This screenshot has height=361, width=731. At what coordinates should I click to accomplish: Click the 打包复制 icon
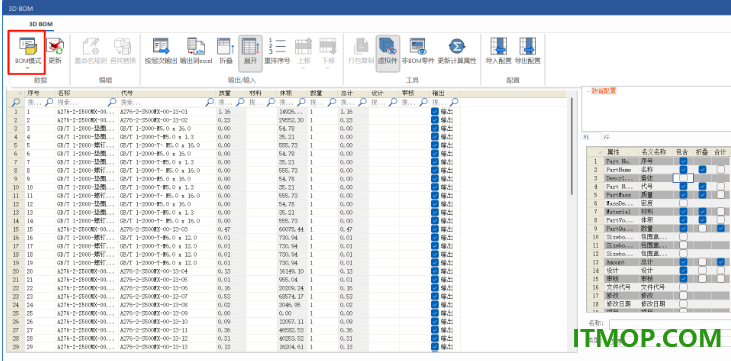click(x=361, y=47)
